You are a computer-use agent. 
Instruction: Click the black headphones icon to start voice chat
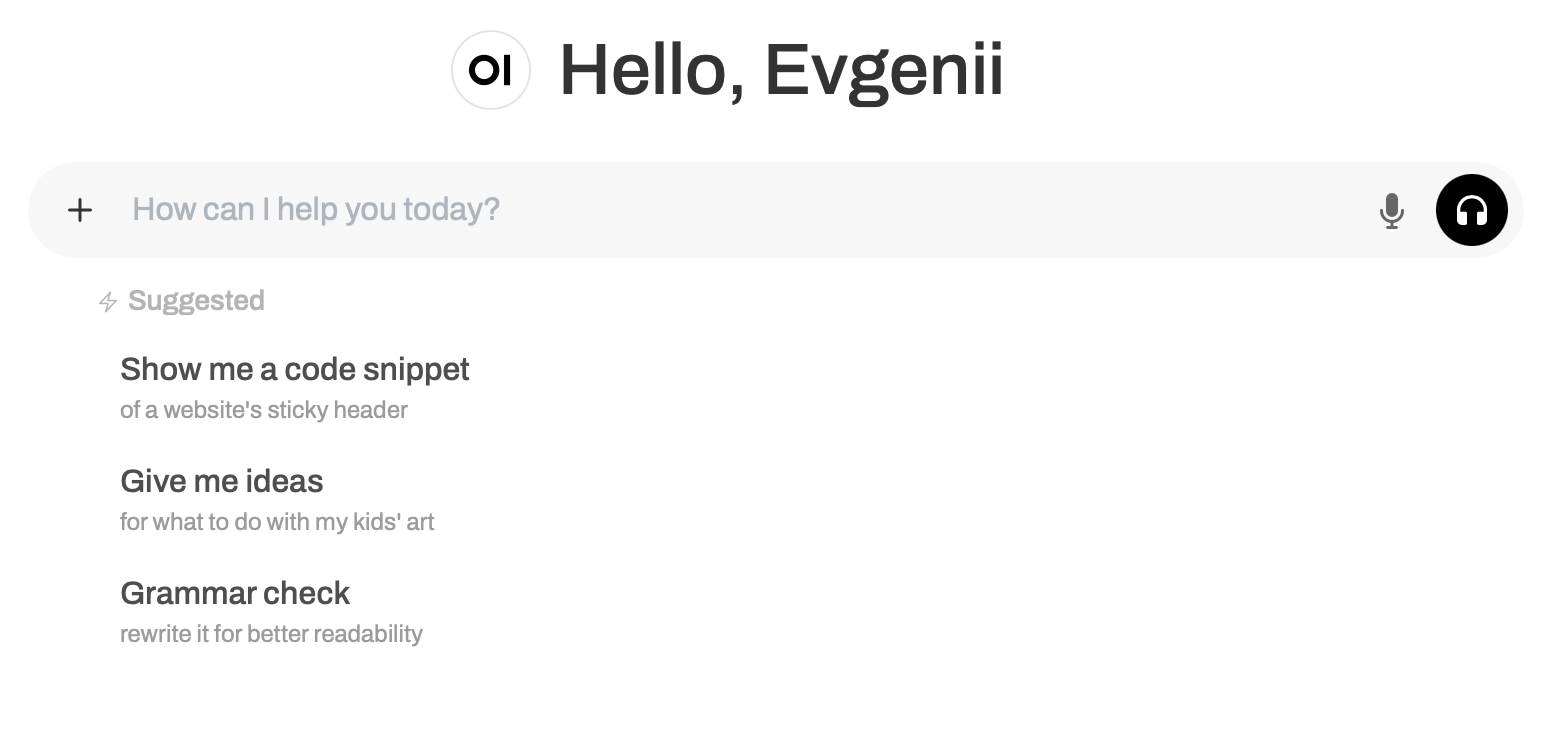[x=1471, y=210]
